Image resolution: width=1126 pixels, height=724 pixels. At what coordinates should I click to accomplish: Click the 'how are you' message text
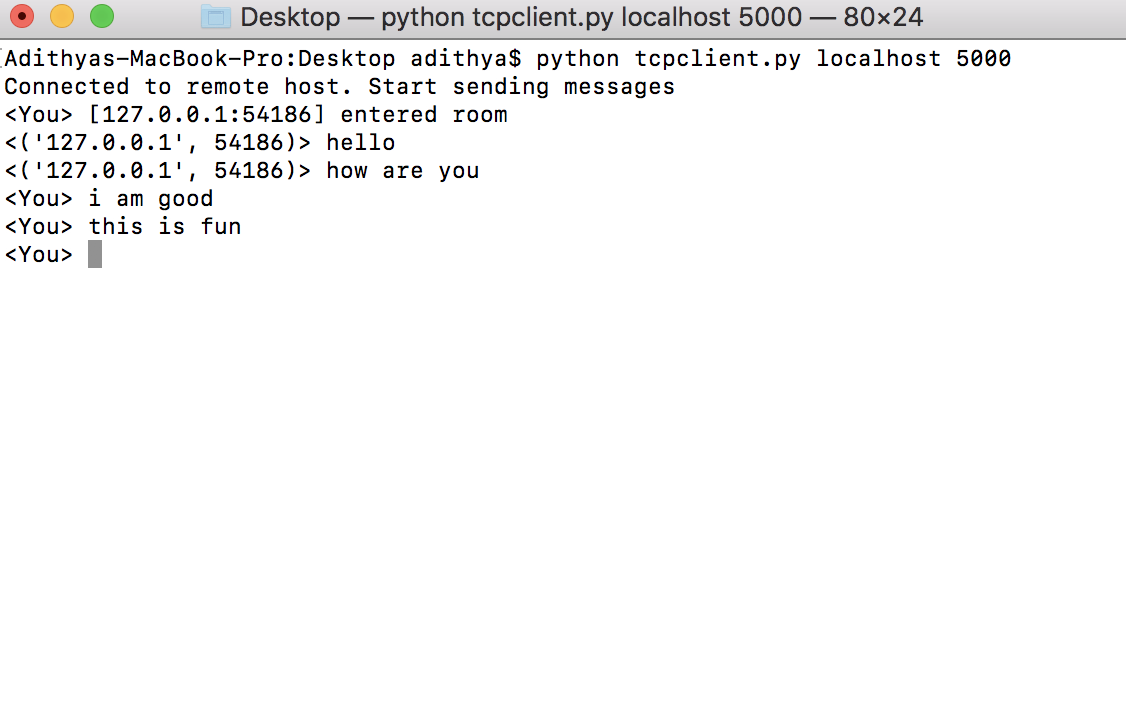(403, 170)
